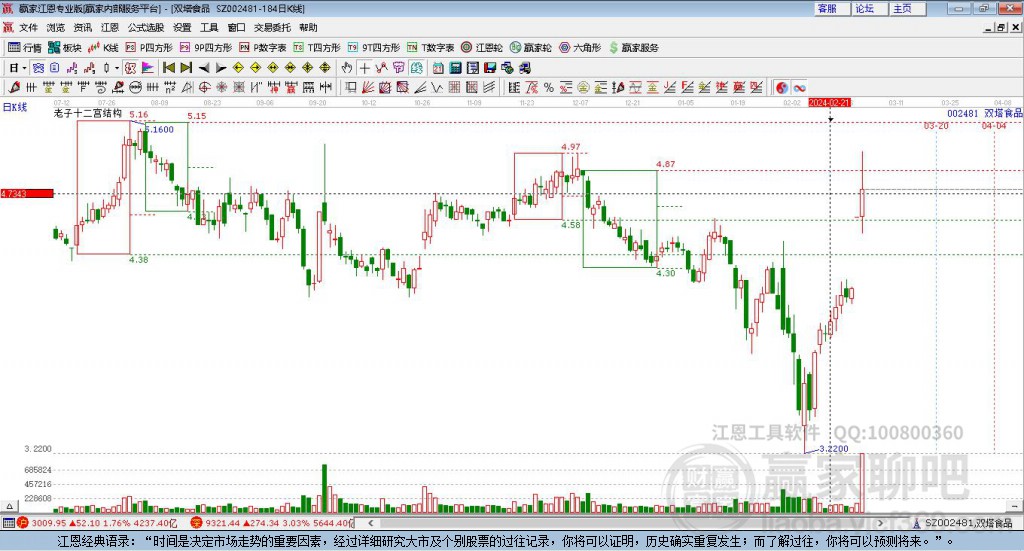
Task: Toggle the yin-yang (taiji) icon
Action: 782,87
